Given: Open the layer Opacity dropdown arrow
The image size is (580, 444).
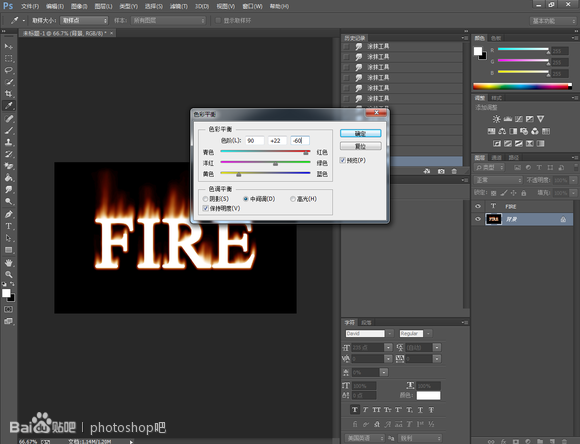Looking at the screenshot, I should tap(573, 180).
